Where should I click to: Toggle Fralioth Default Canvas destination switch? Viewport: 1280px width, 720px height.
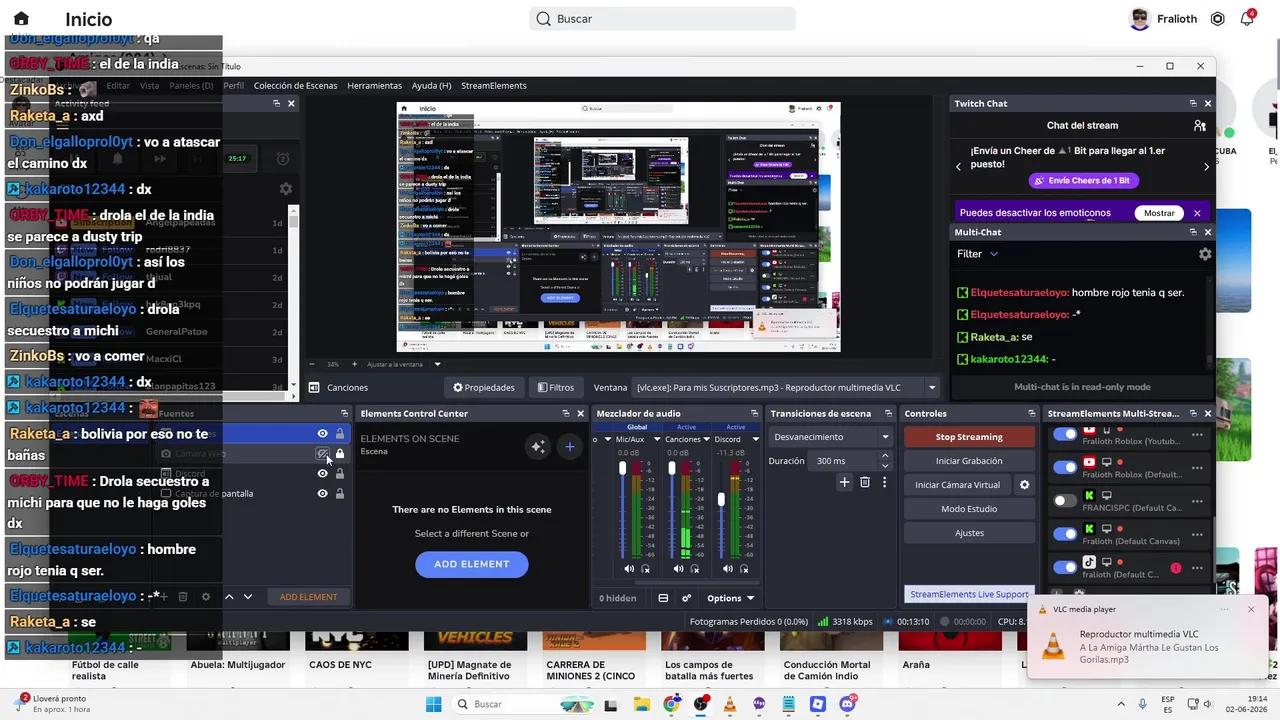click(1065, 534)
